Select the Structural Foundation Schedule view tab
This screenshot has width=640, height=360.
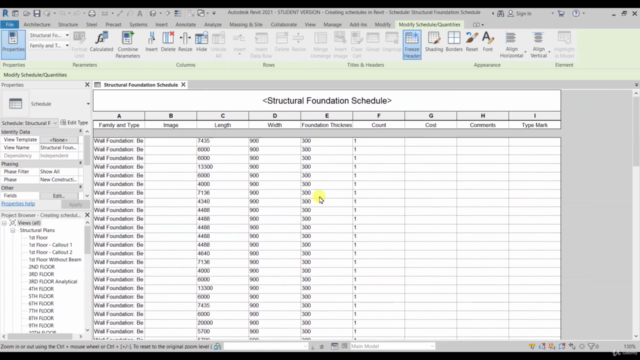click(140, 85)
